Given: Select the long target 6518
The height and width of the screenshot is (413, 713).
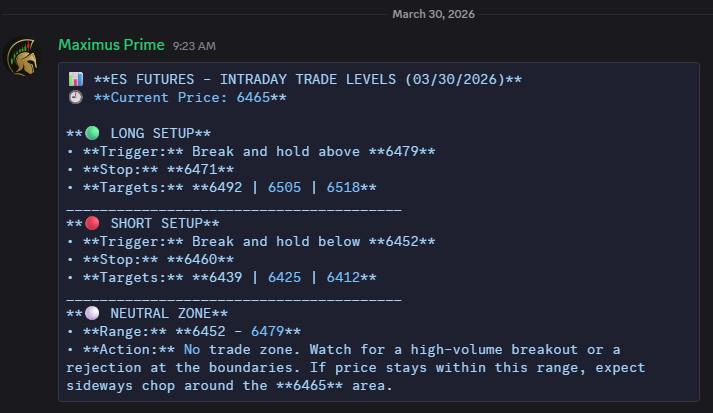Looking at the screenshot, I should point(343,187).
